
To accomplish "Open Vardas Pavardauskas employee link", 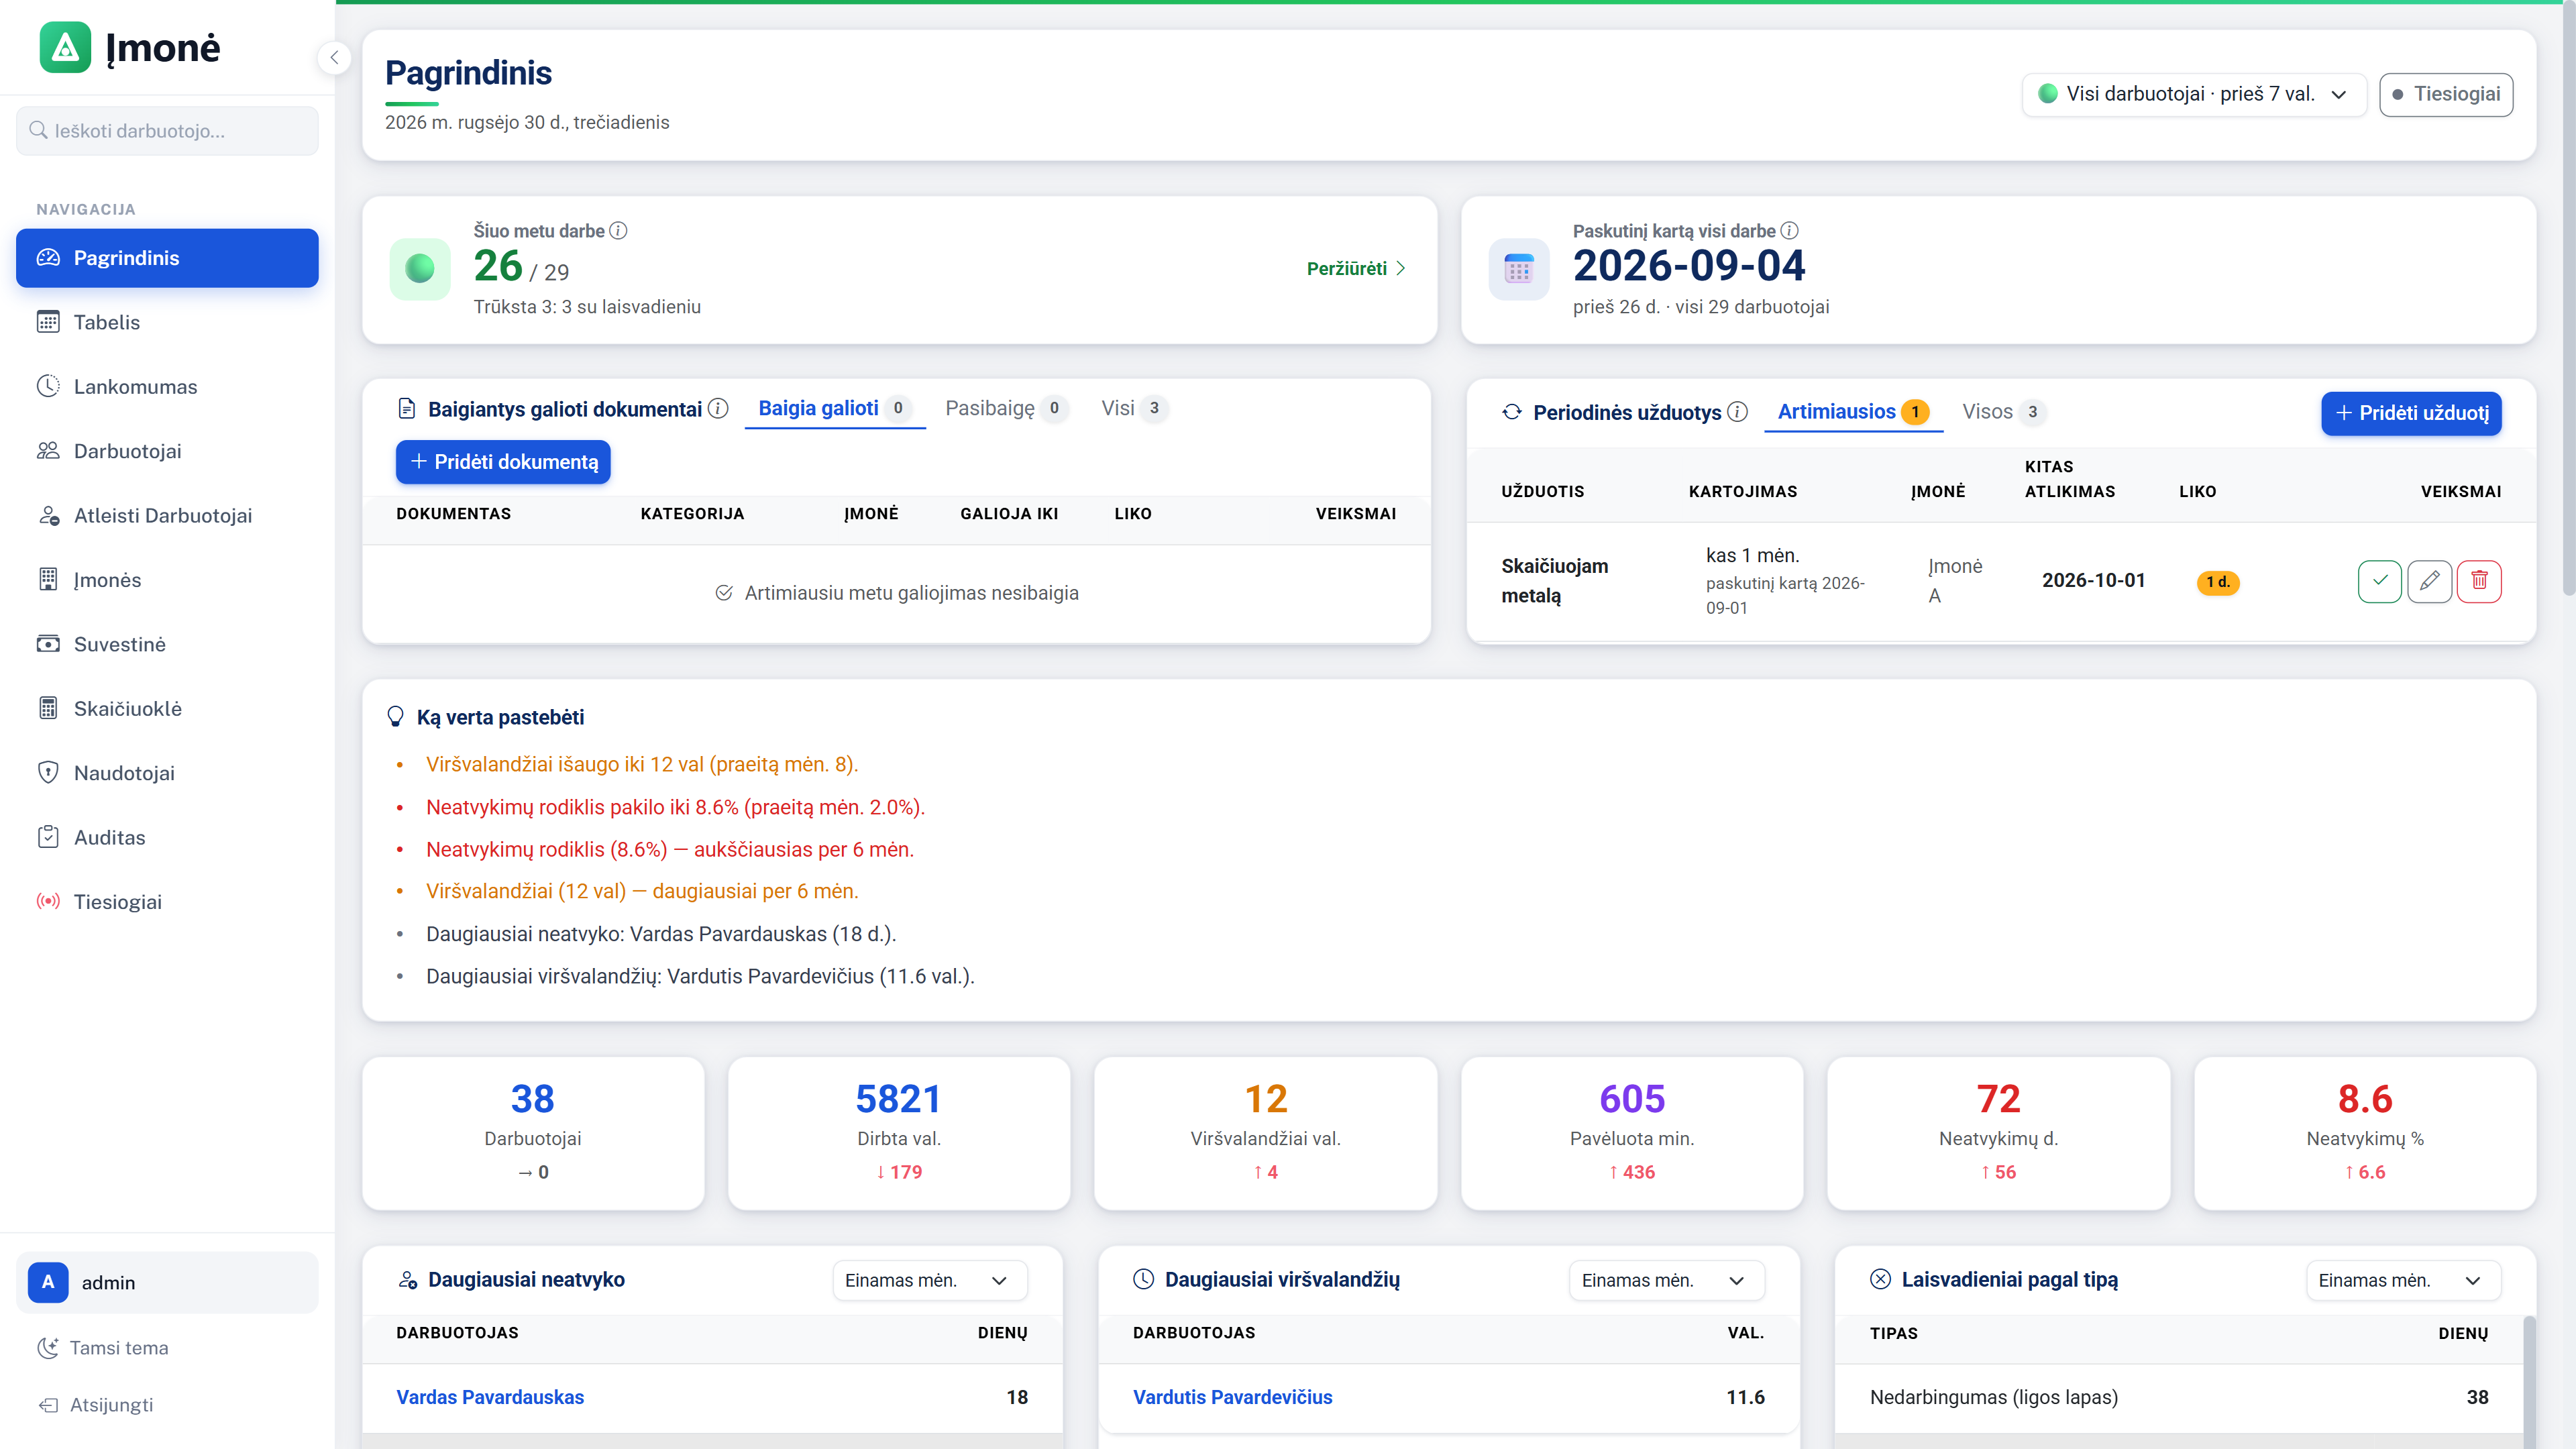I will pyautogui.click(x=490, y=1397).
